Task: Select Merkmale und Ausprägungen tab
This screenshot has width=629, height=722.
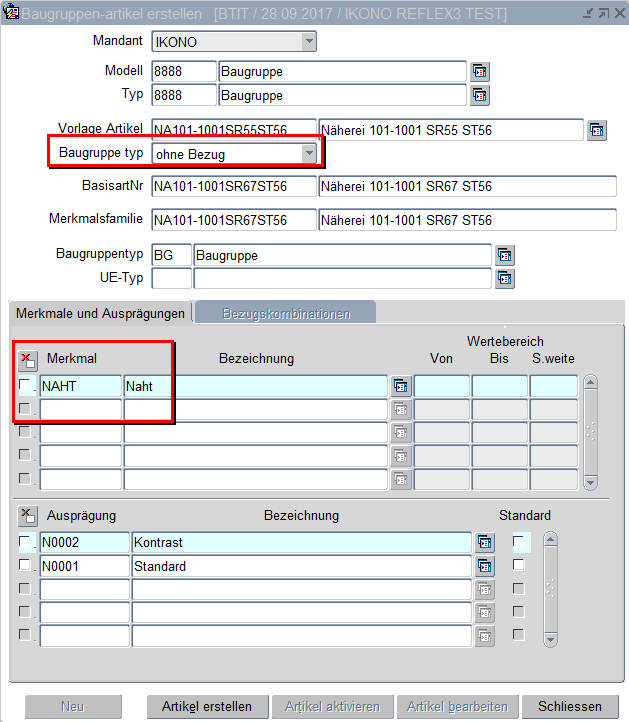Action: click(x=100, y=313)
